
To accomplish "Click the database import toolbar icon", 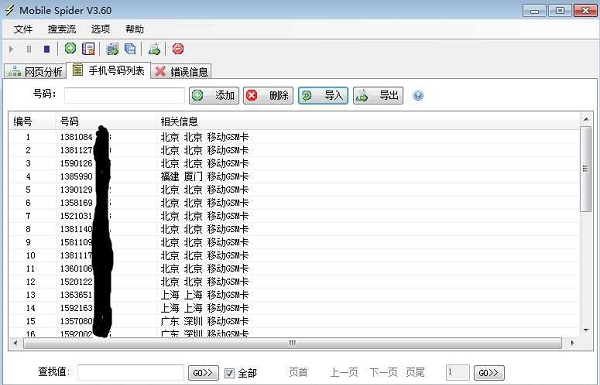I will coord(112,49).
